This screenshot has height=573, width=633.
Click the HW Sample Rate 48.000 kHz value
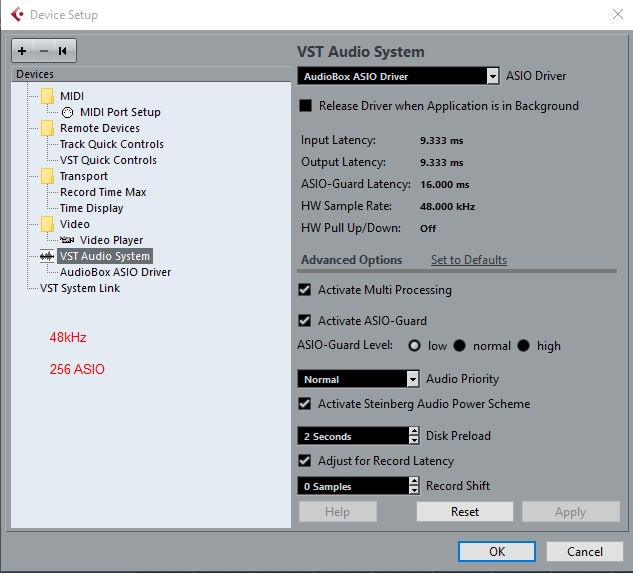click(x=447, y=206)
